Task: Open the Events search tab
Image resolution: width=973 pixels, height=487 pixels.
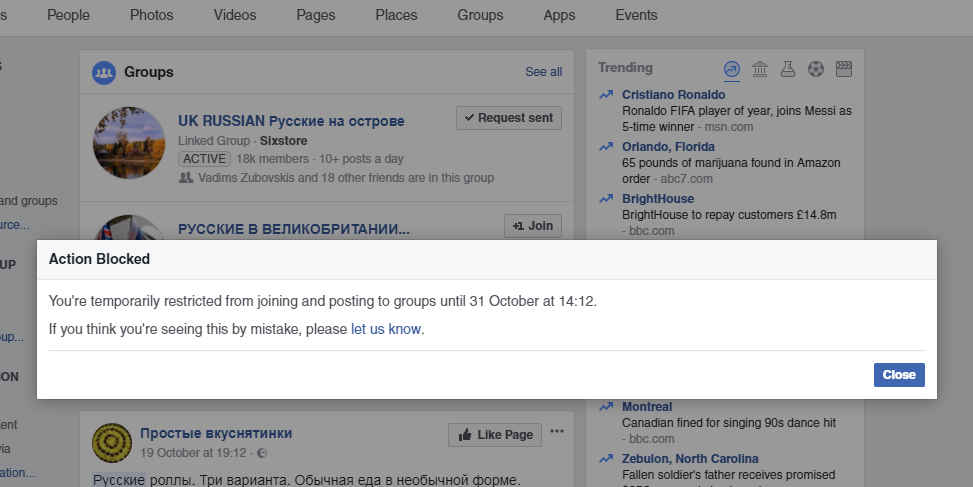Action: pos(636,15)
